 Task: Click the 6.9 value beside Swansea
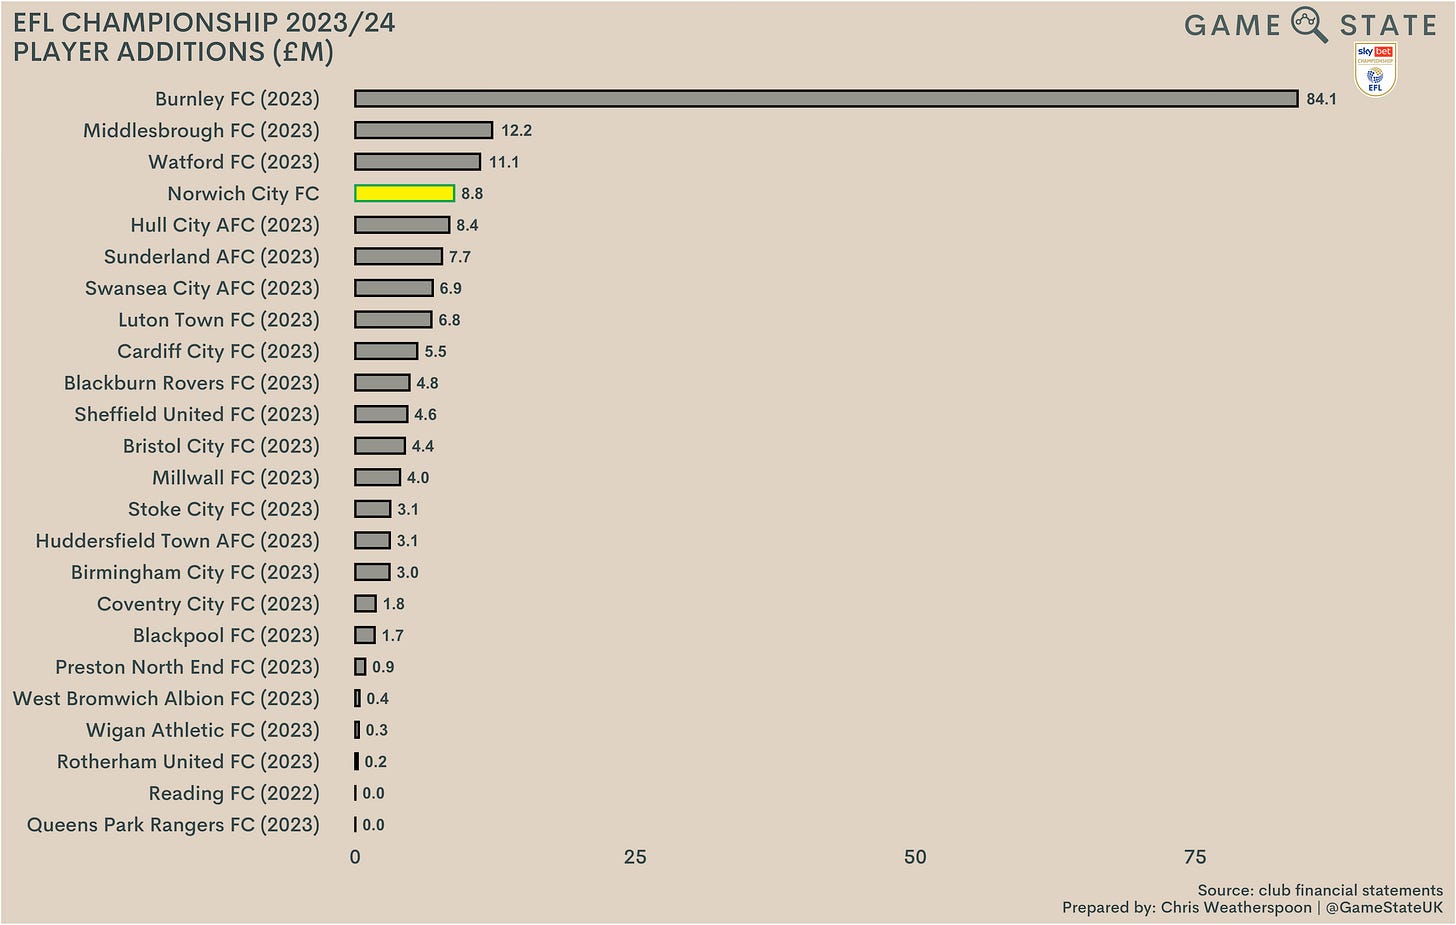coord(451,288)
